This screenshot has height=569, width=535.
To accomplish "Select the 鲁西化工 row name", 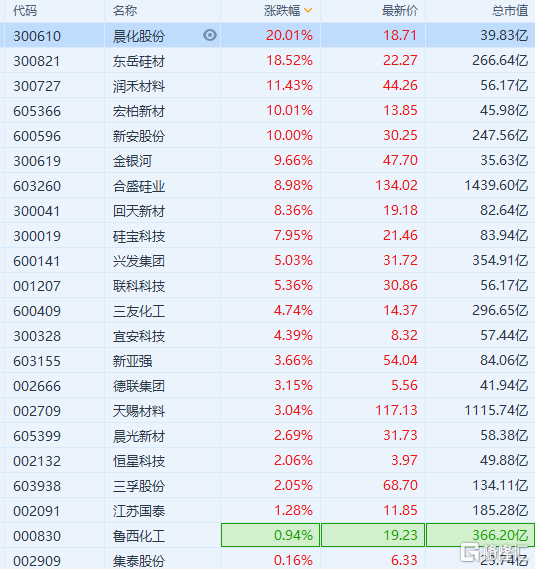I will click(x=139, y=536).
